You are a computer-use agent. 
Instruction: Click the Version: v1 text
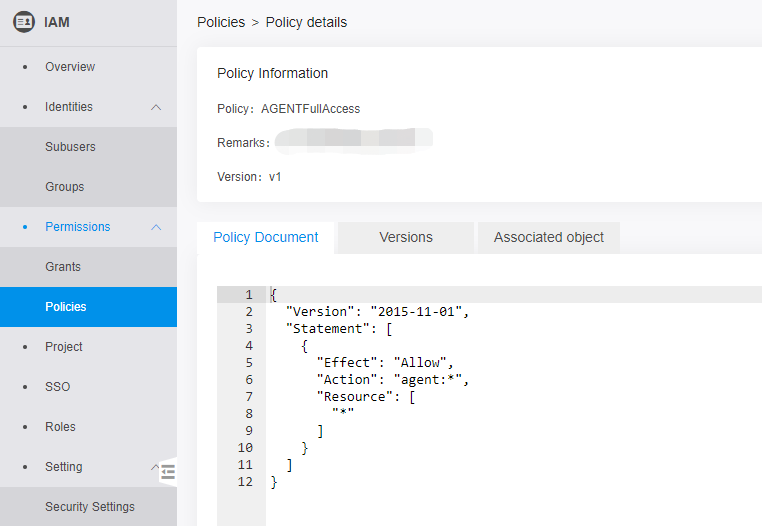point(249,177)
